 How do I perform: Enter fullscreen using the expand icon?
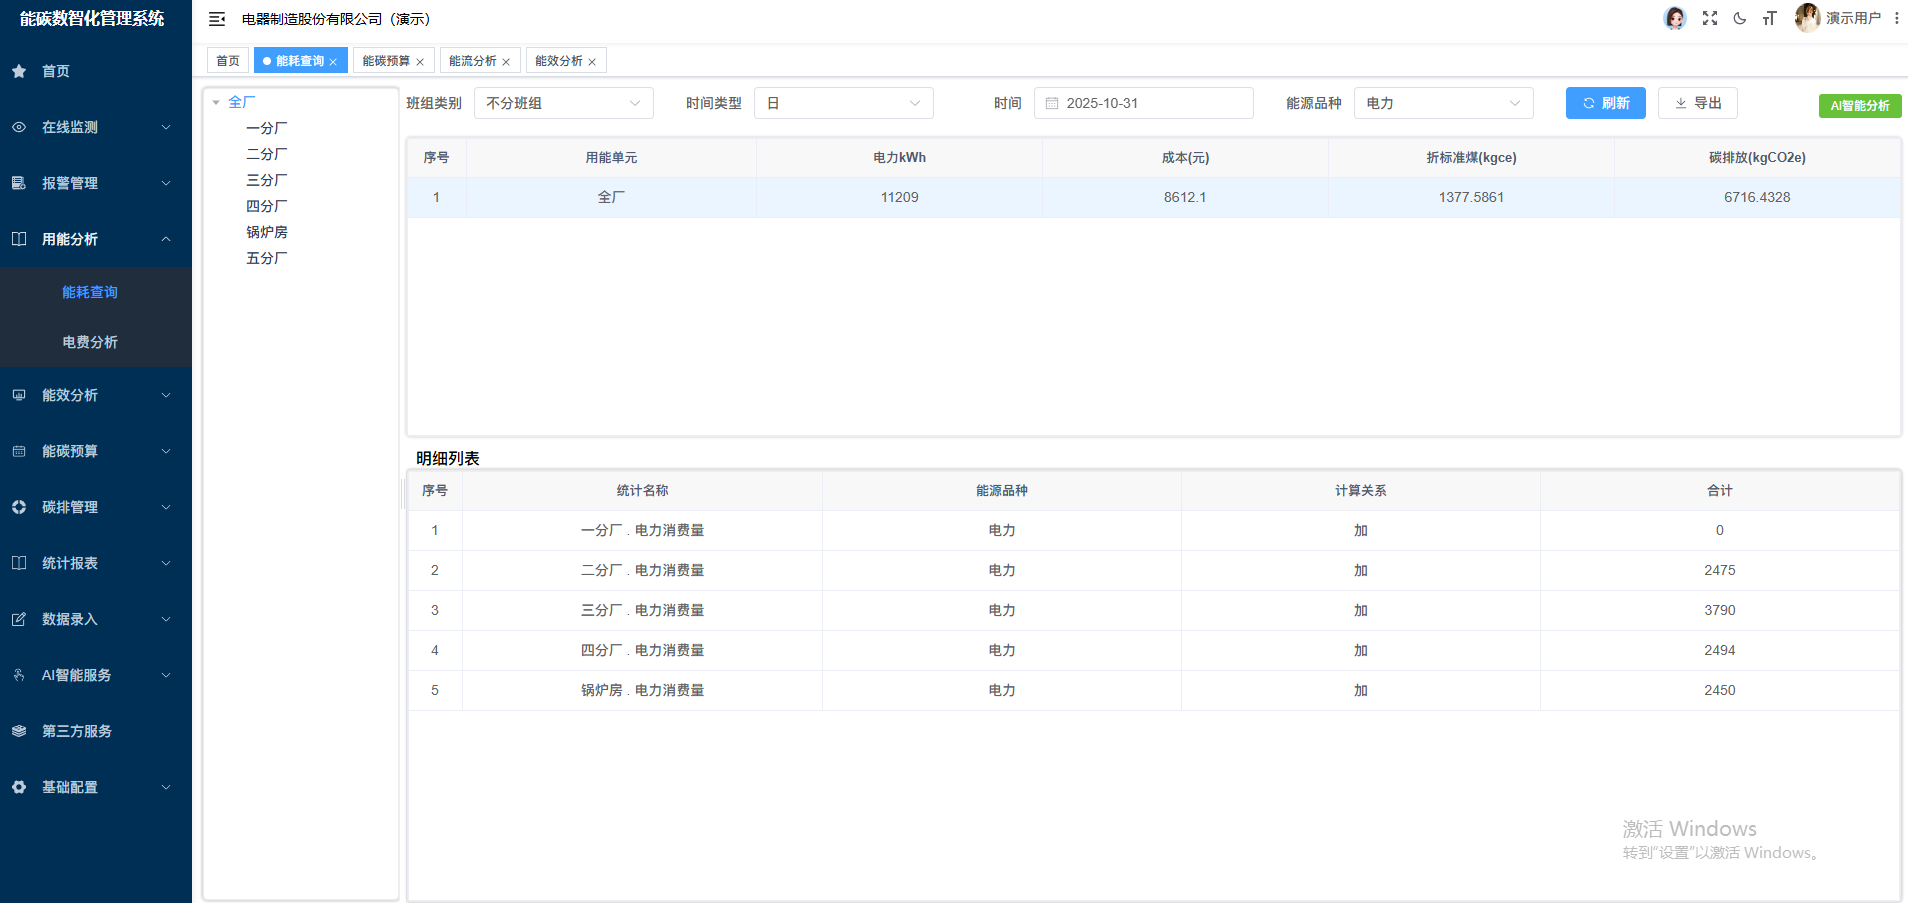pos(1710,18)
